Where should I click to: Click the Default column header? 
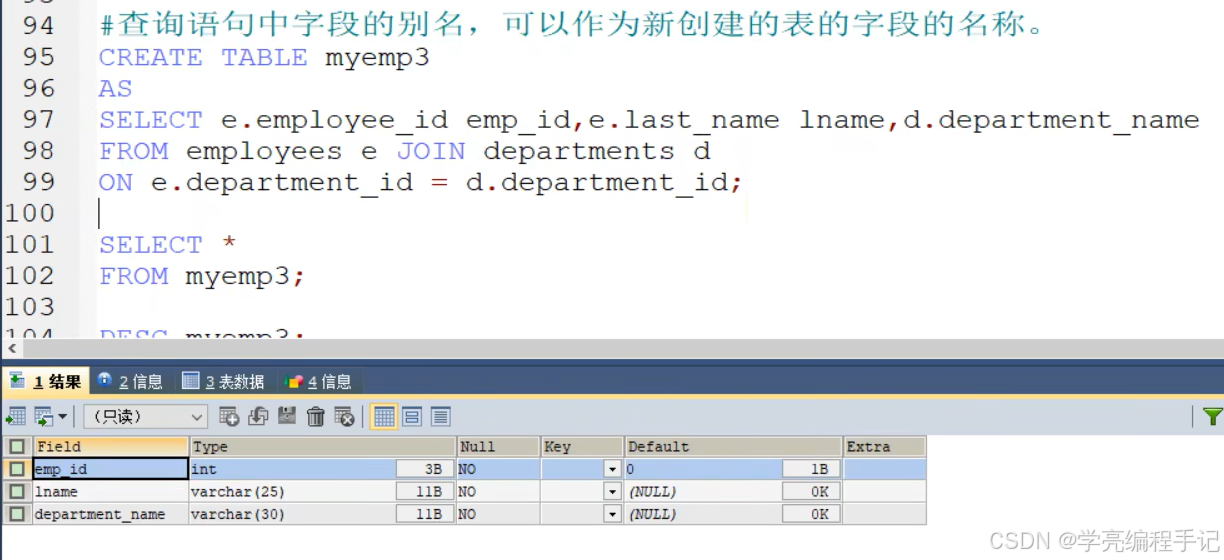coord(733,447)
